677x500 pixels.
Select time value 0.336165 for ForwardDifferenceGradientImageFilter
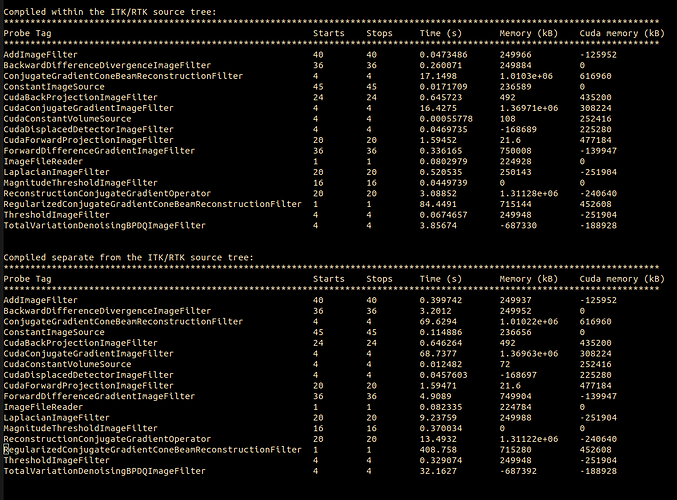[x=441, y=151]
